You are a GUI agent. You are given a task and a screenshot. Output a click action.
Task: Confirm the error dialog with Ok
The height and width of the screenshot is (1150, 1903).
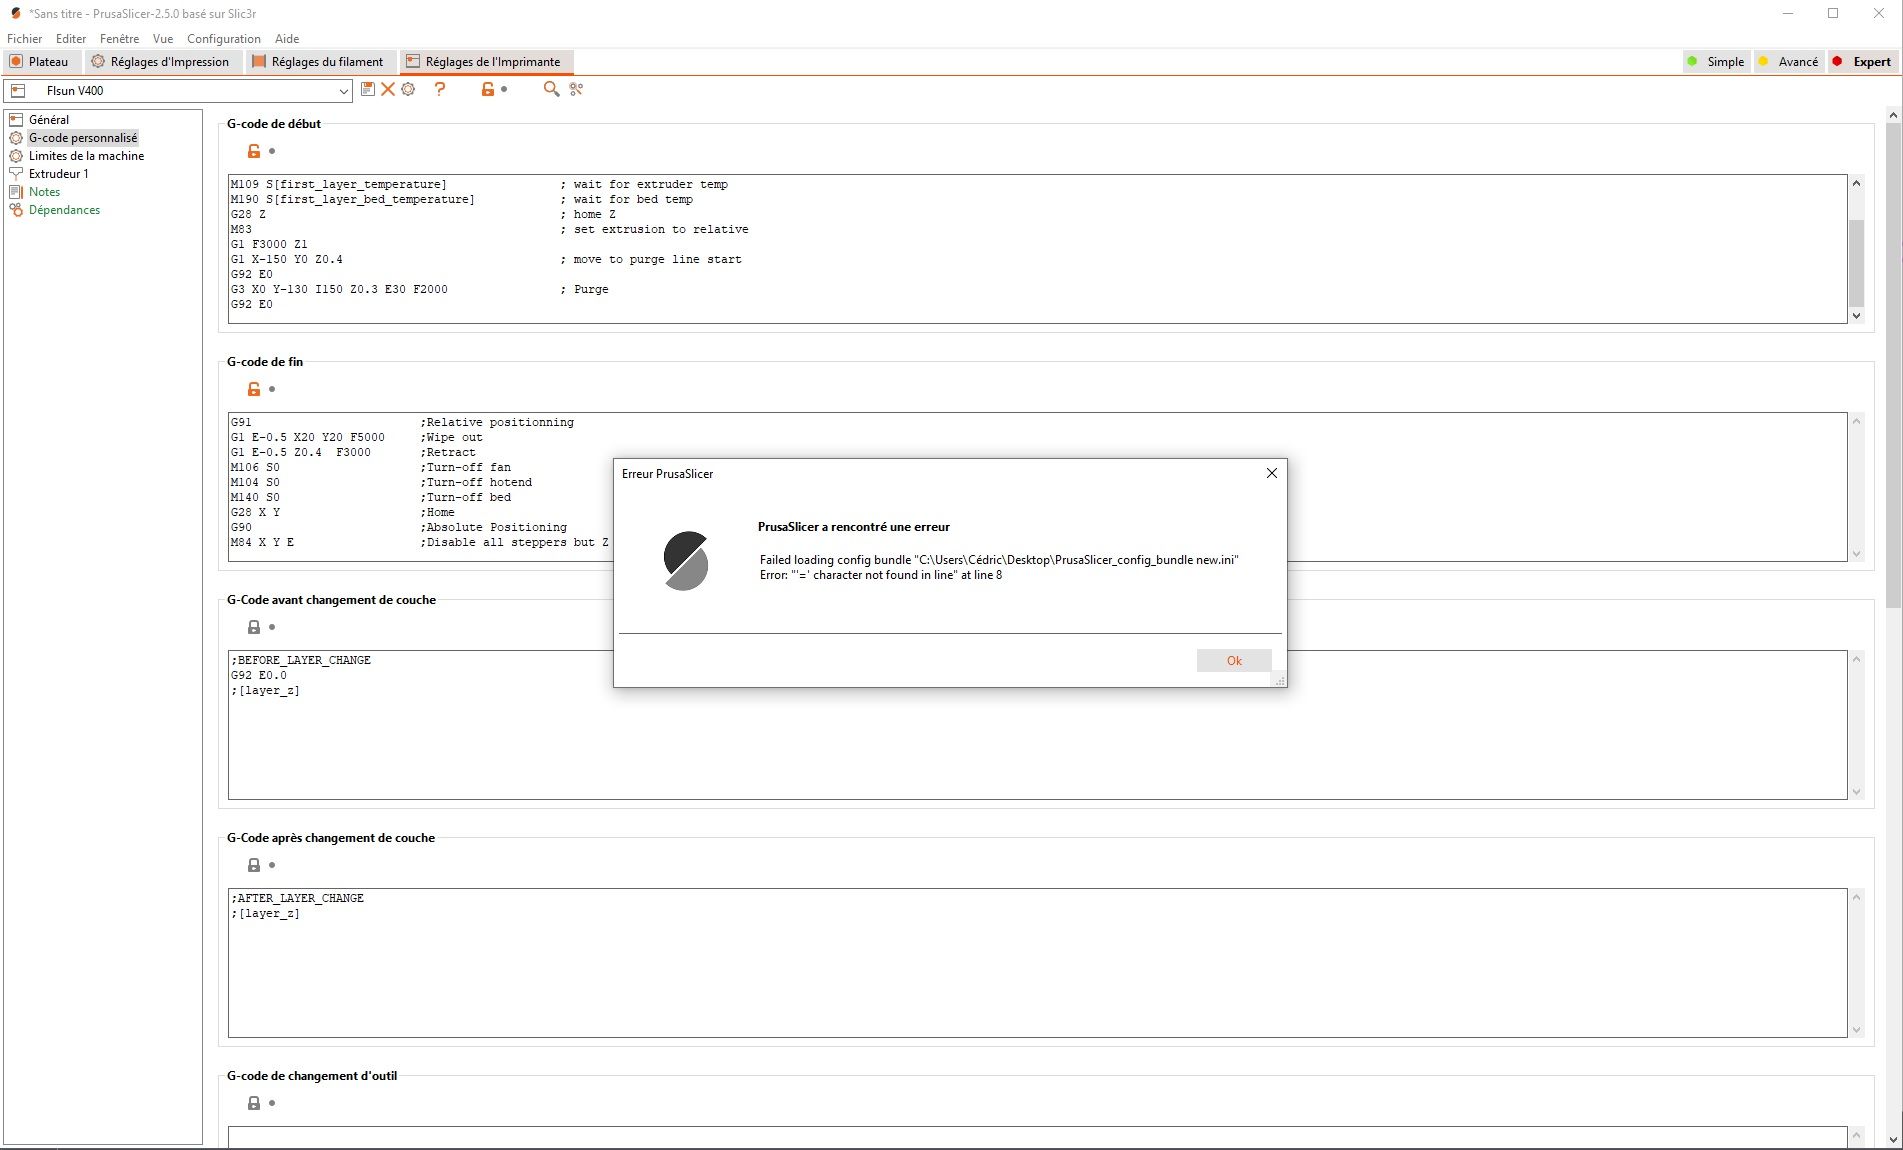[x=1234, y=660]
